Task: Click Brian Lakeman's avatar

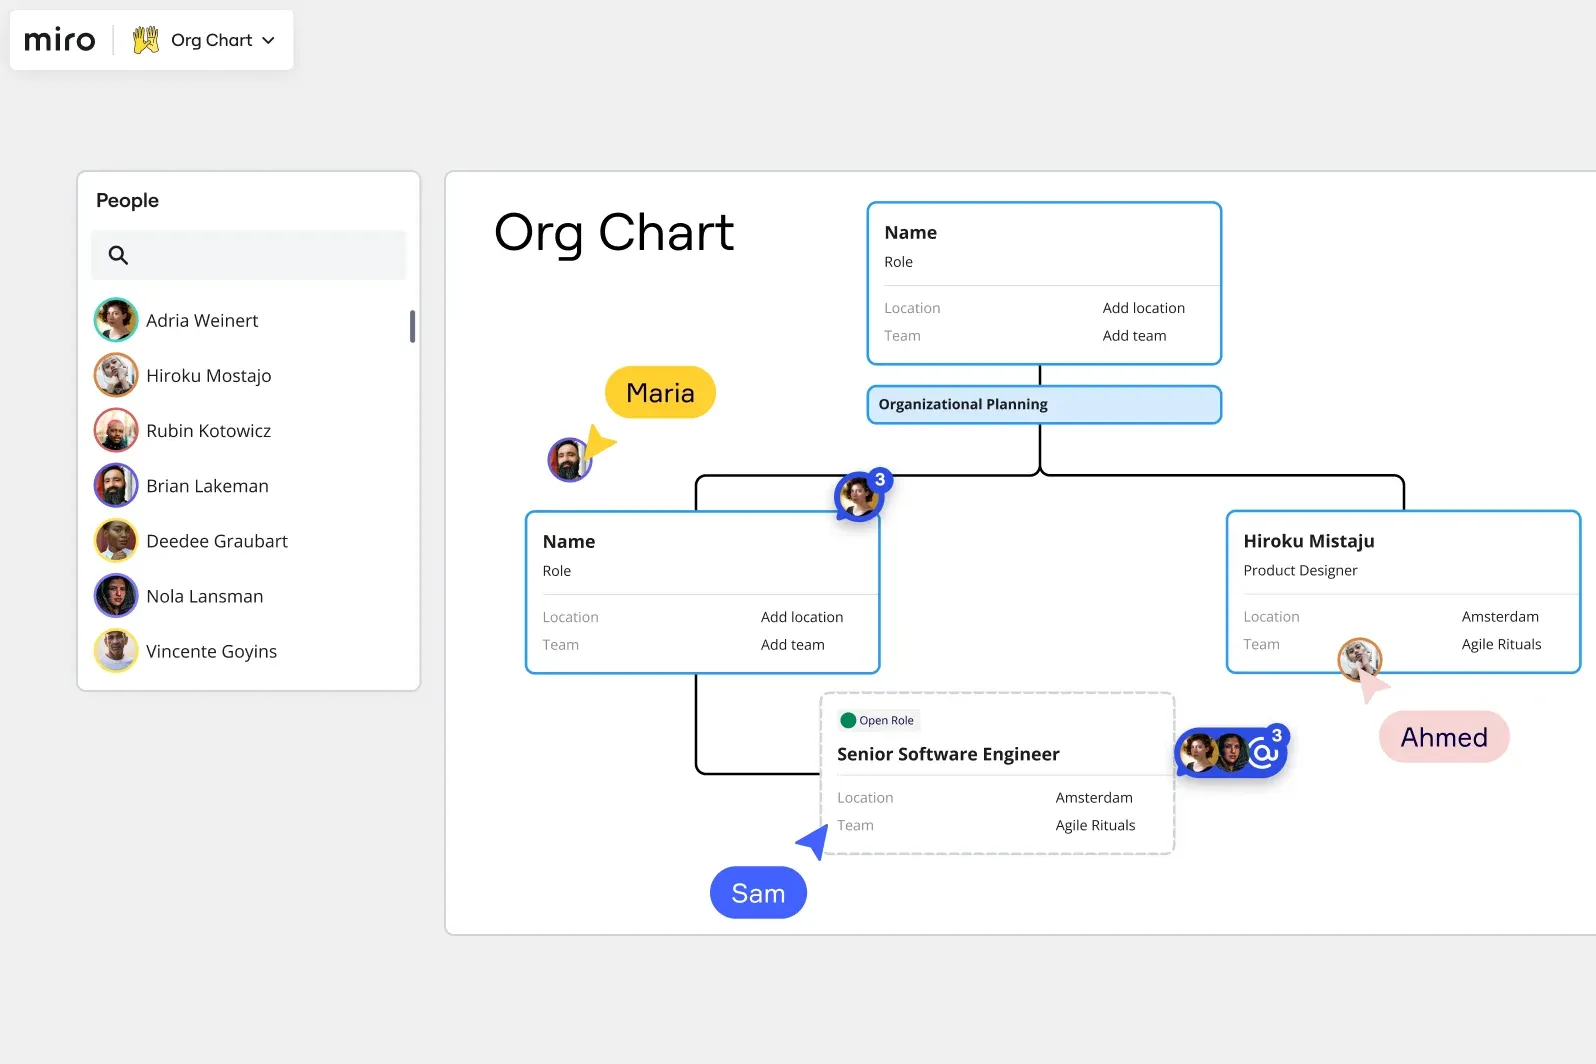Action: point(116,485)
